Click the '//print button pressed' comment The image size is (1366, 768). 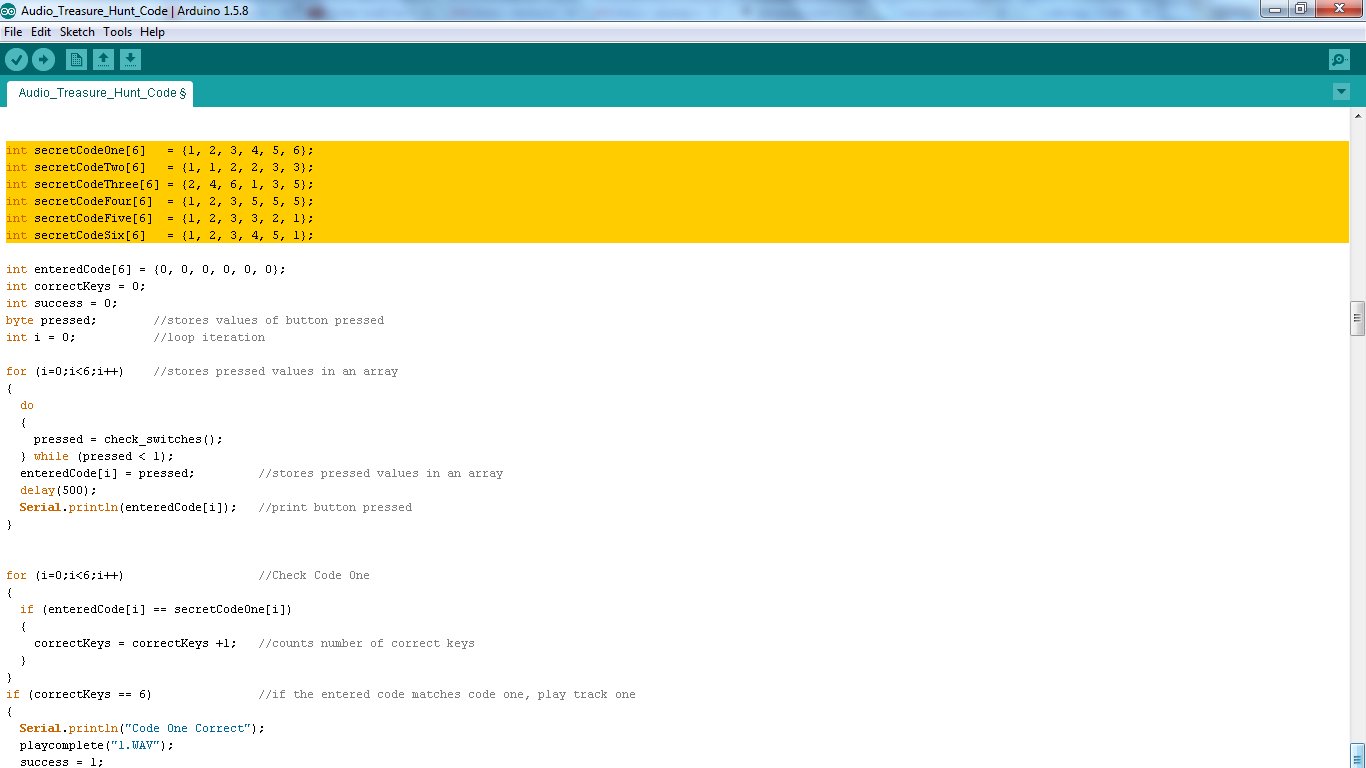point(335,507)
